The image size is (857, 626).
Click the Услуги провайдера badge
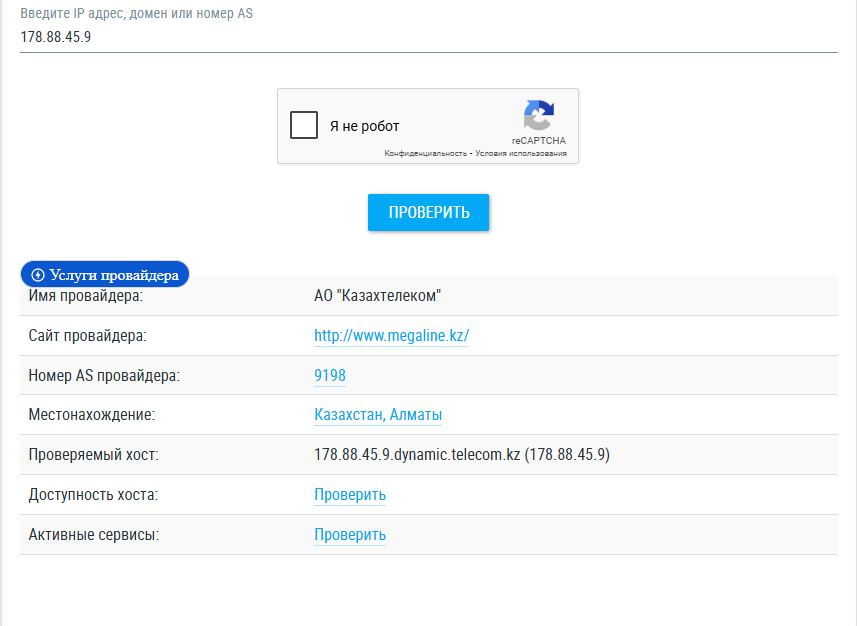pyautogui.click(x=105, y=274)
